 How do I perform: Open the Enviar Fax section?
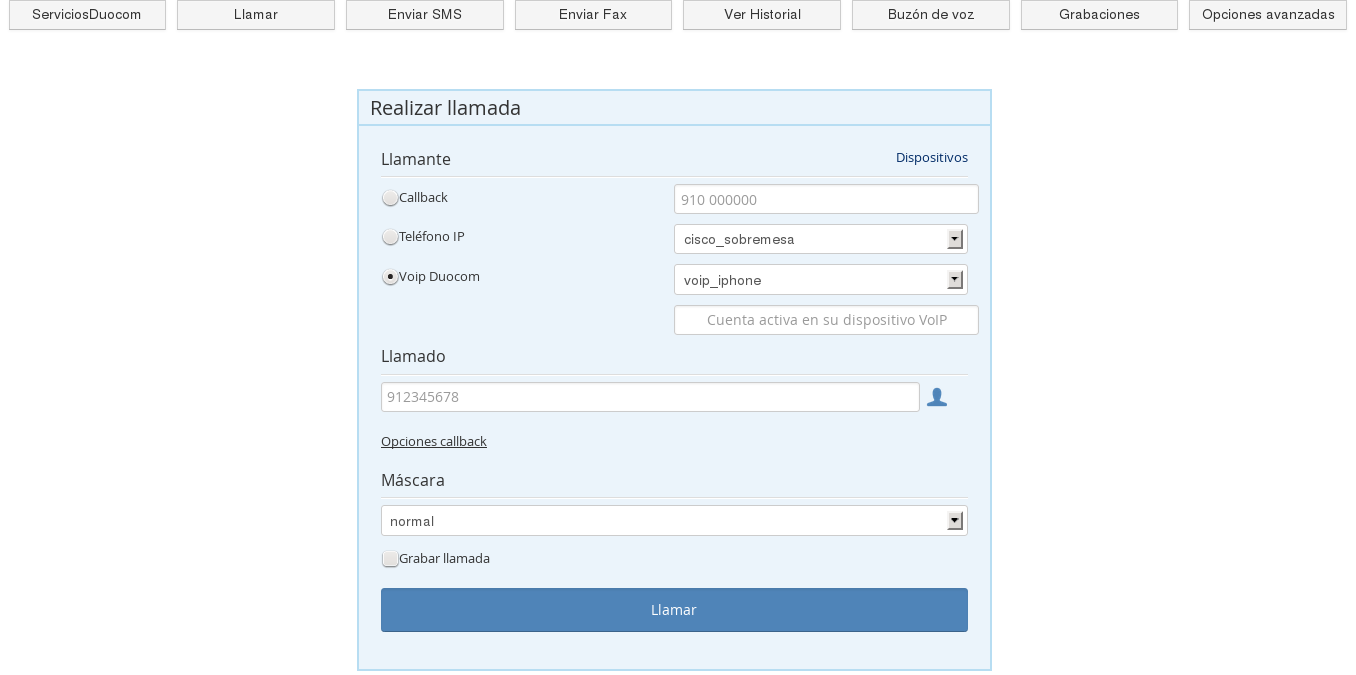point(593,15)
